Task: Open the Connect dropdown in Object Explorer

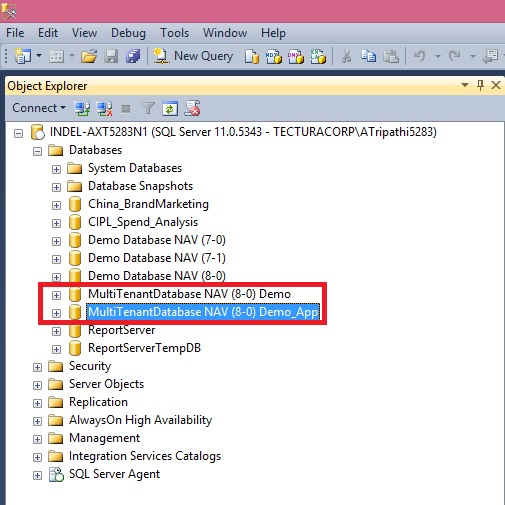Action: [39, 108]
